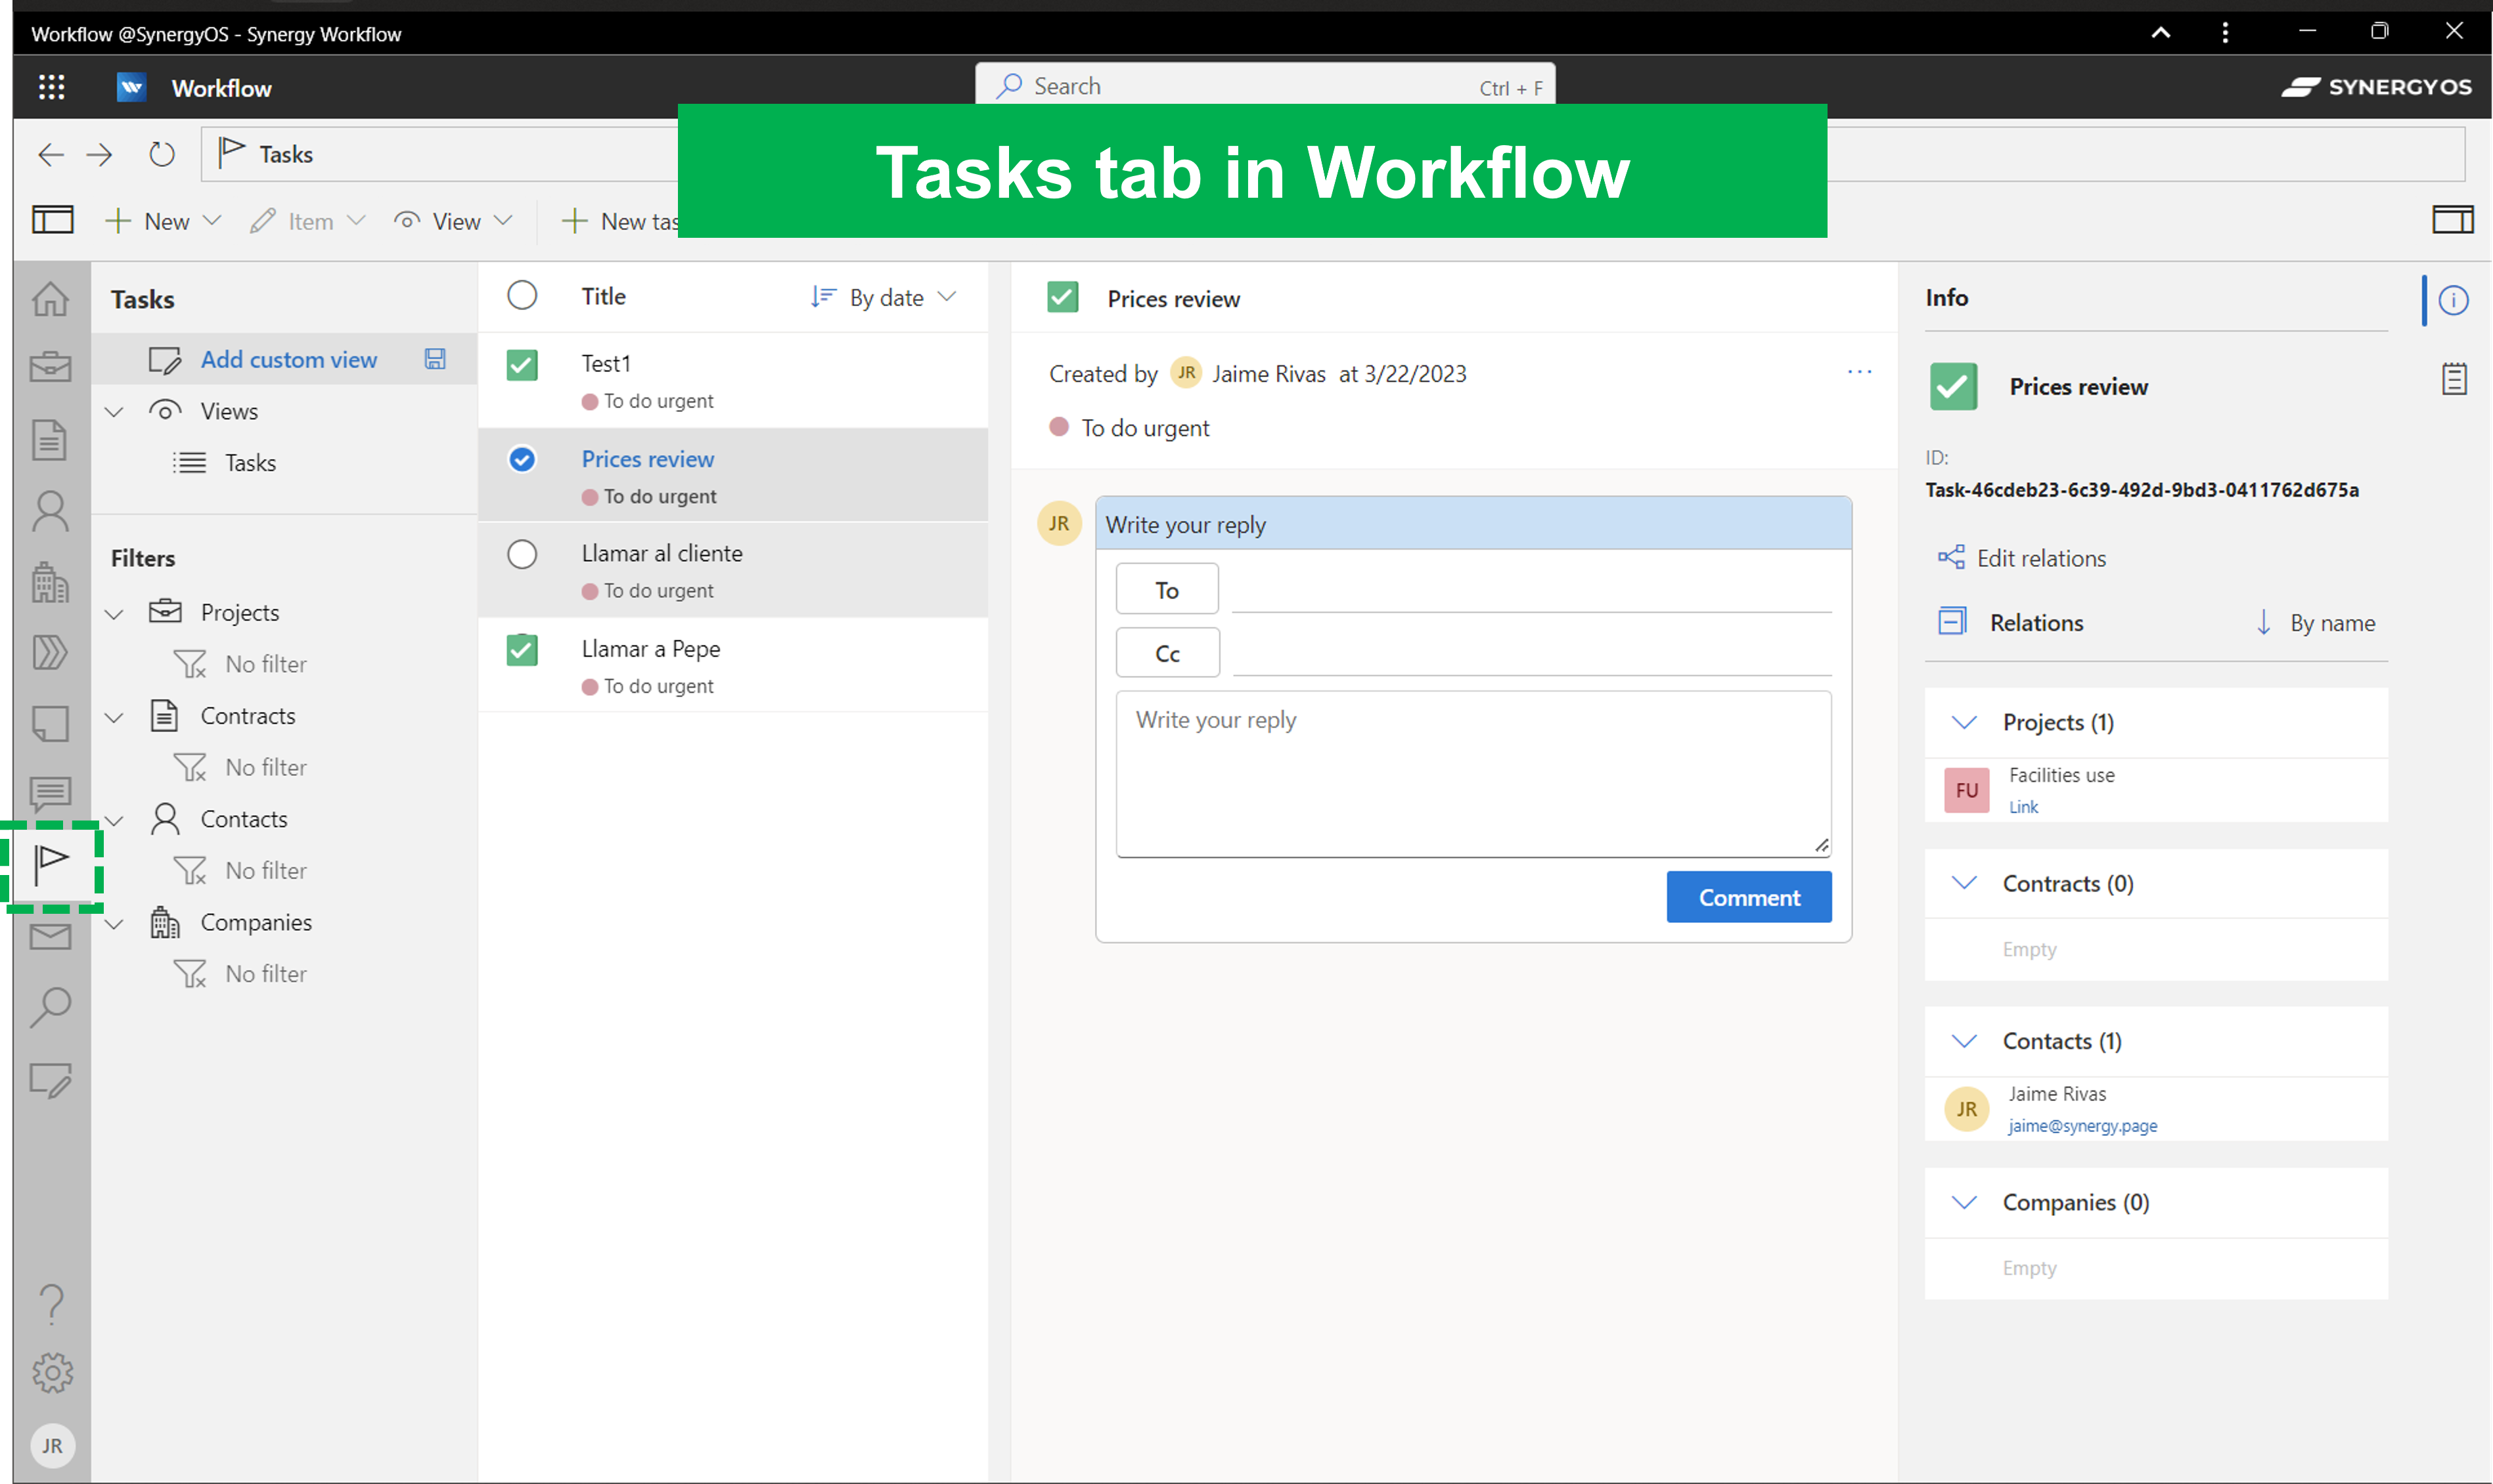Refresh the Tasks page
Viewport: 2493px width, 1484px height.
[x=161, y=154]
